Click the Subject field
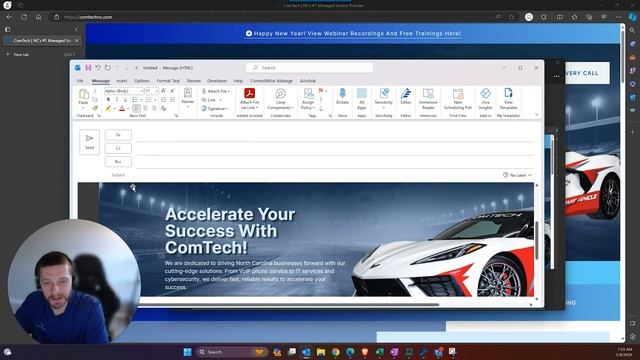Screen dimensions: 640x360 coord(313,175)
